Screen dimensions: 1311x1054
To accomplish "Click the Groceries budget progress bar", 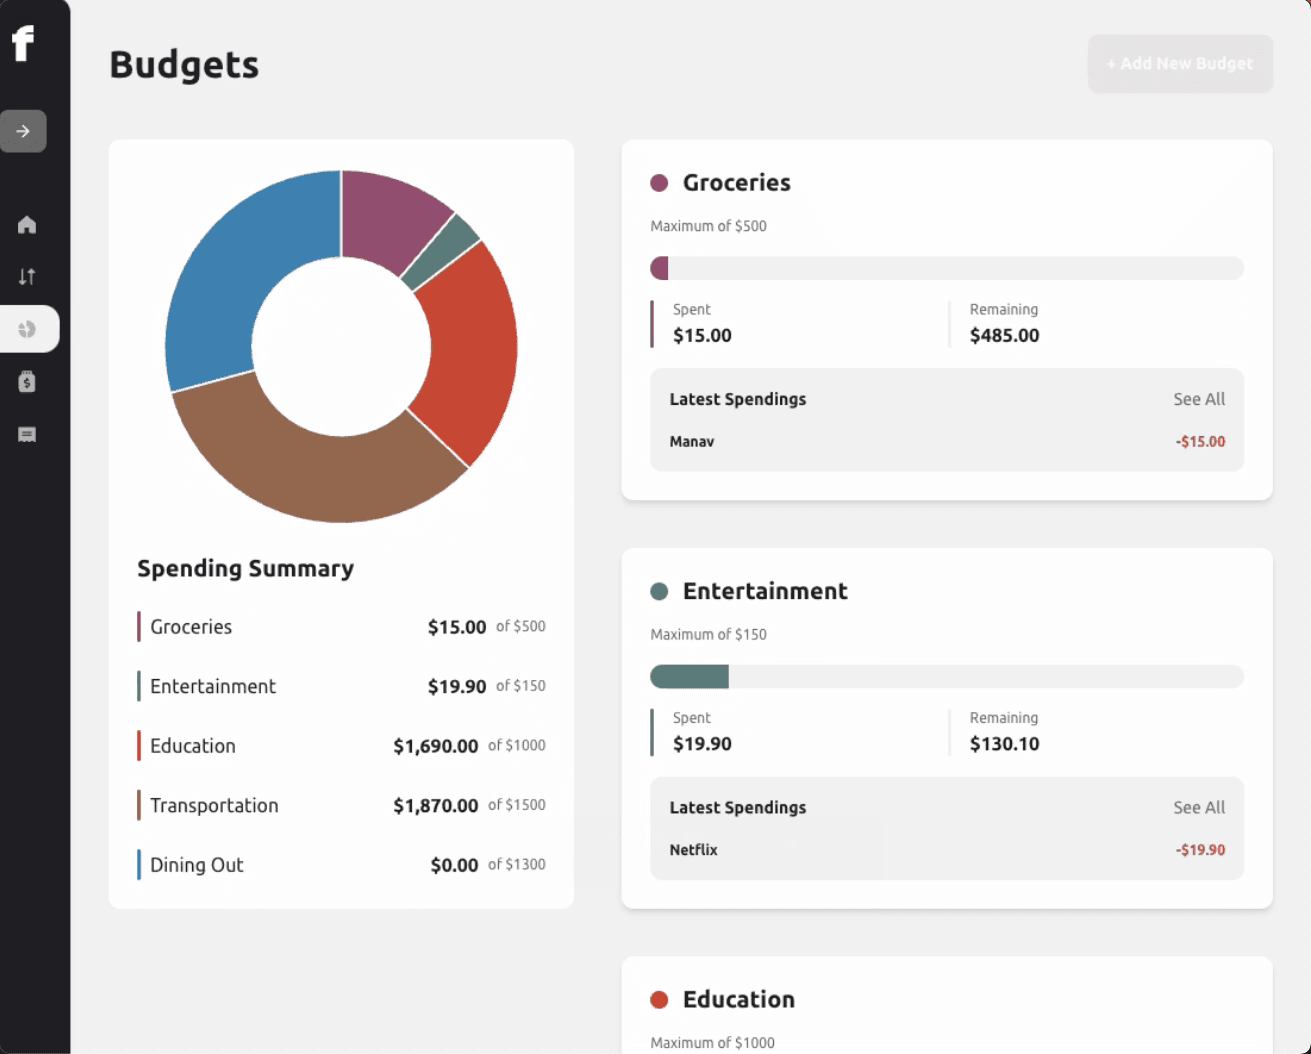I will click(x=946, y=268).
